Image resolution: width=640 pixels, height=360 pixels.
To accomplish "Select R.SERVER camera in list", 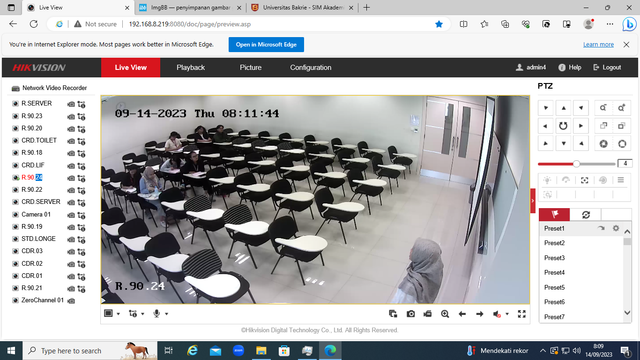I will click(36, 104).
